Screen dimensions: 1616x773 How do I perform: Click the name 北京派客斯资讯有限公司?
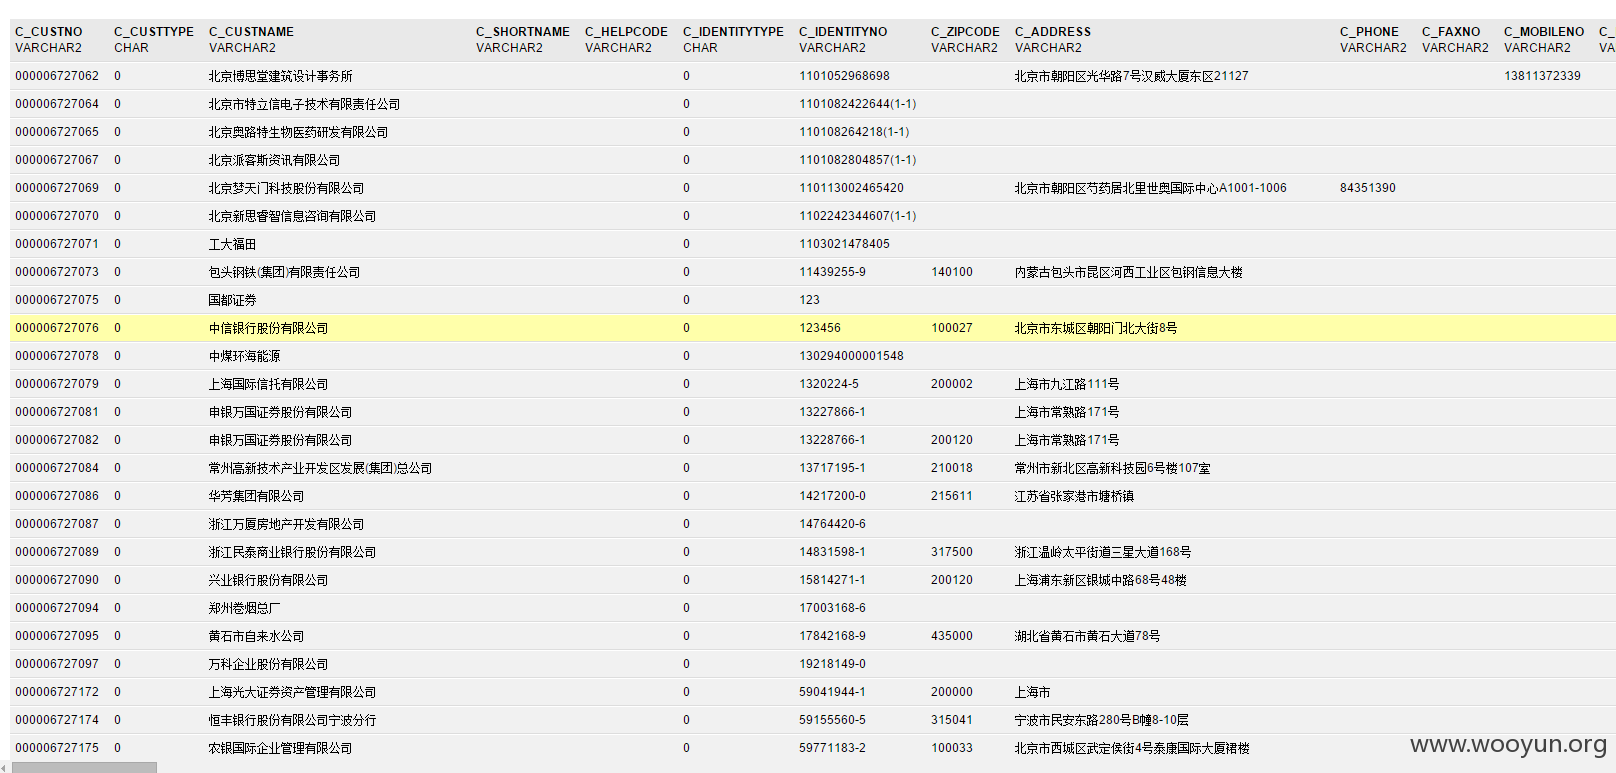pos(274,160)
